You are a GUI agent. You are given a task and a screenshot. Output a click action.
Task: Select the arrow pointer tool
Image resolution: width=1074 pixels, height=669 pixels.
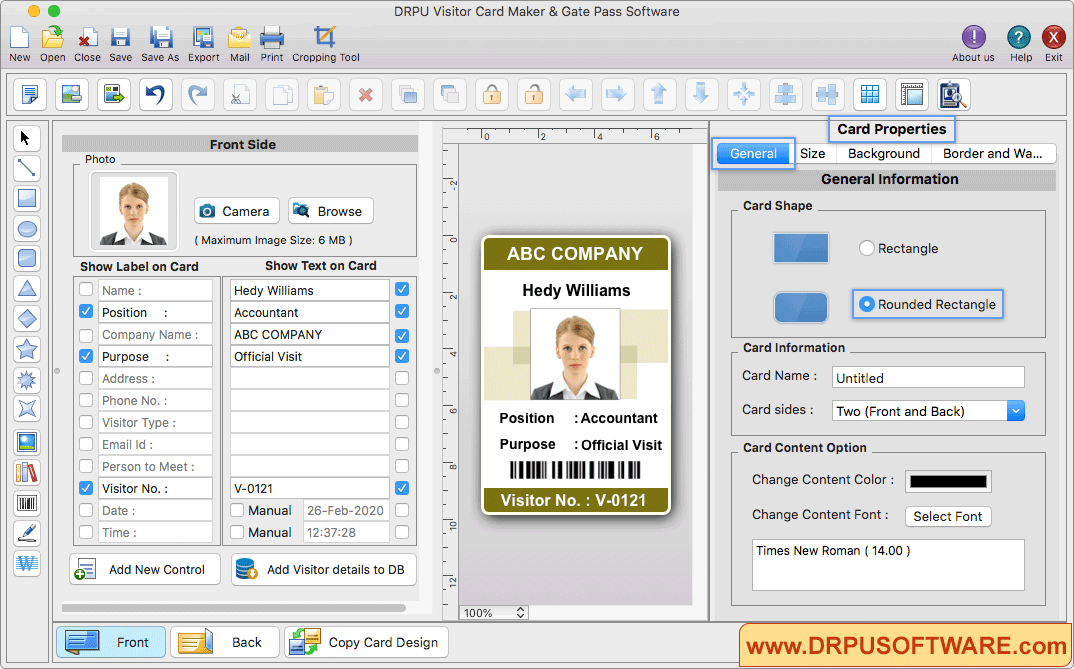(x=27, y=138)
